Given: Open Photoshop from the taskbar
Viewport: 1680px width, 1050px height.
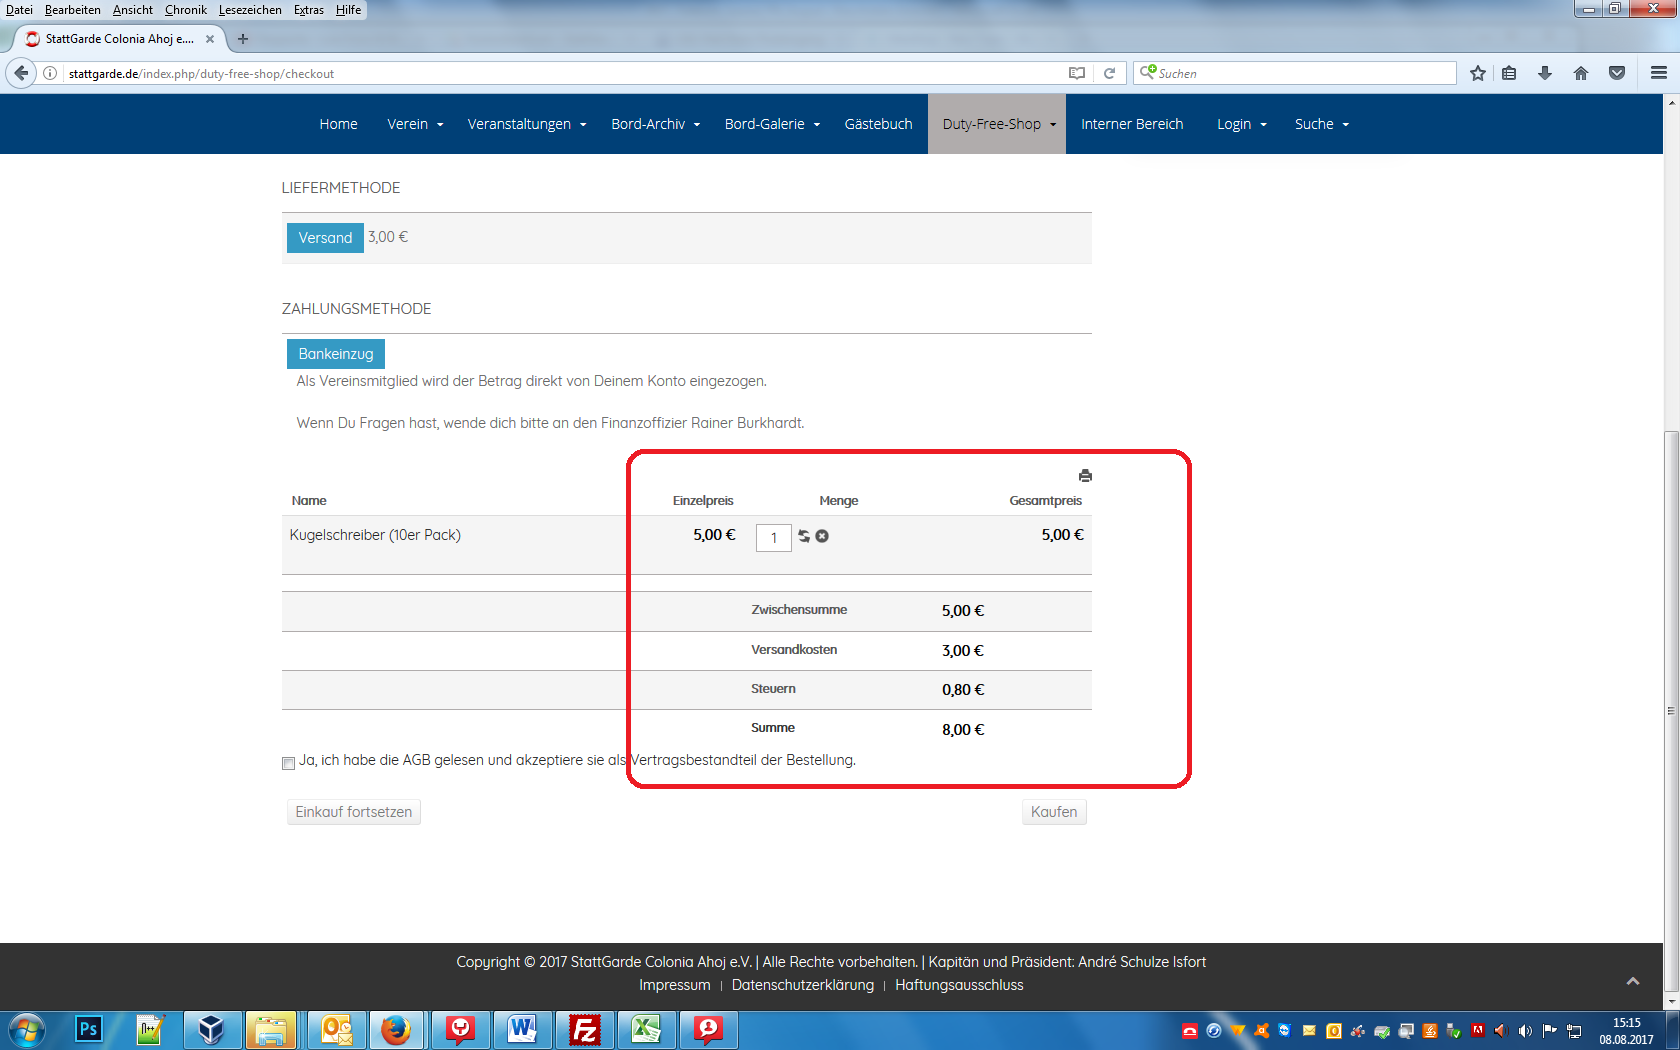Looking at the screenshot, I should (x=88, y=1029).
